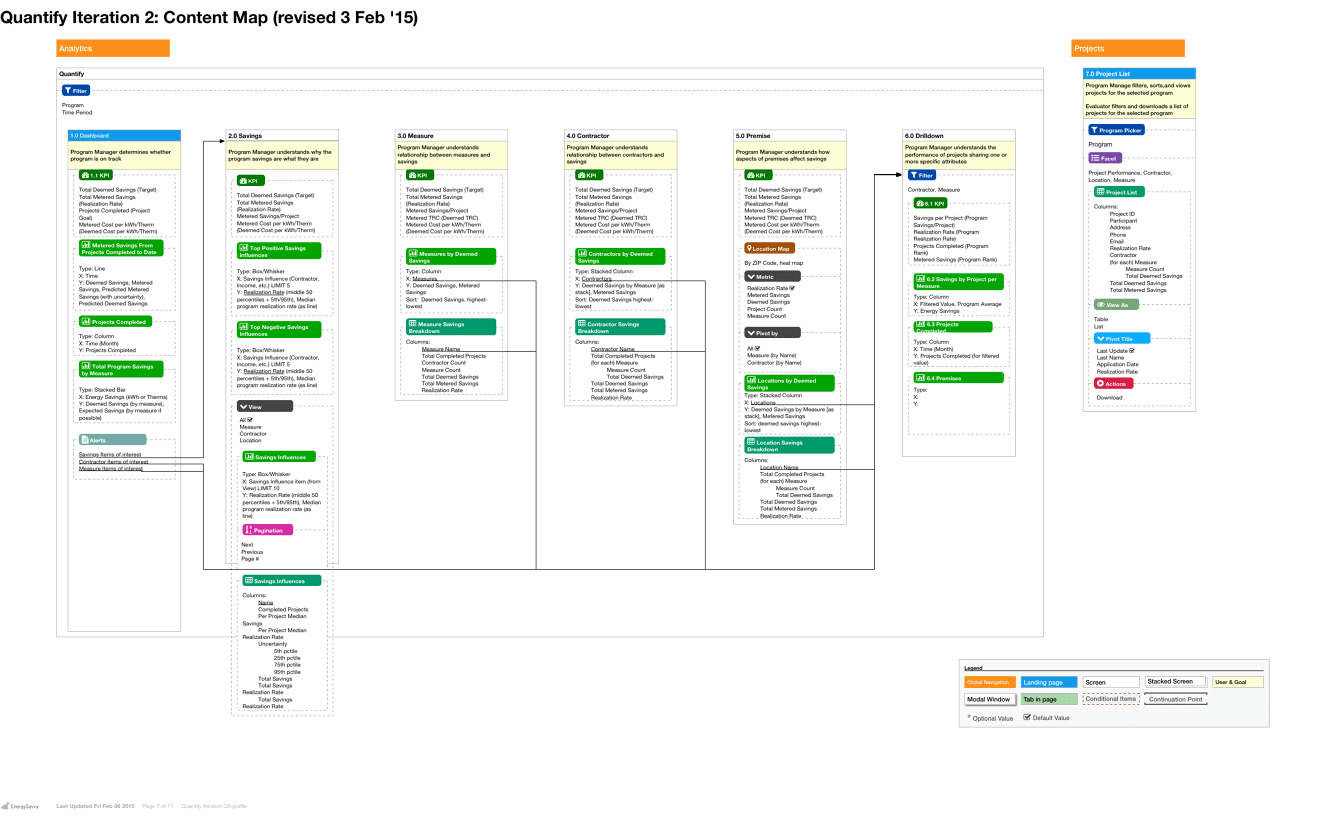Click the 1.1 KPI badge icon on Dashboard
This screenshot has height=826, width=1340.
[x=85, y=176]
